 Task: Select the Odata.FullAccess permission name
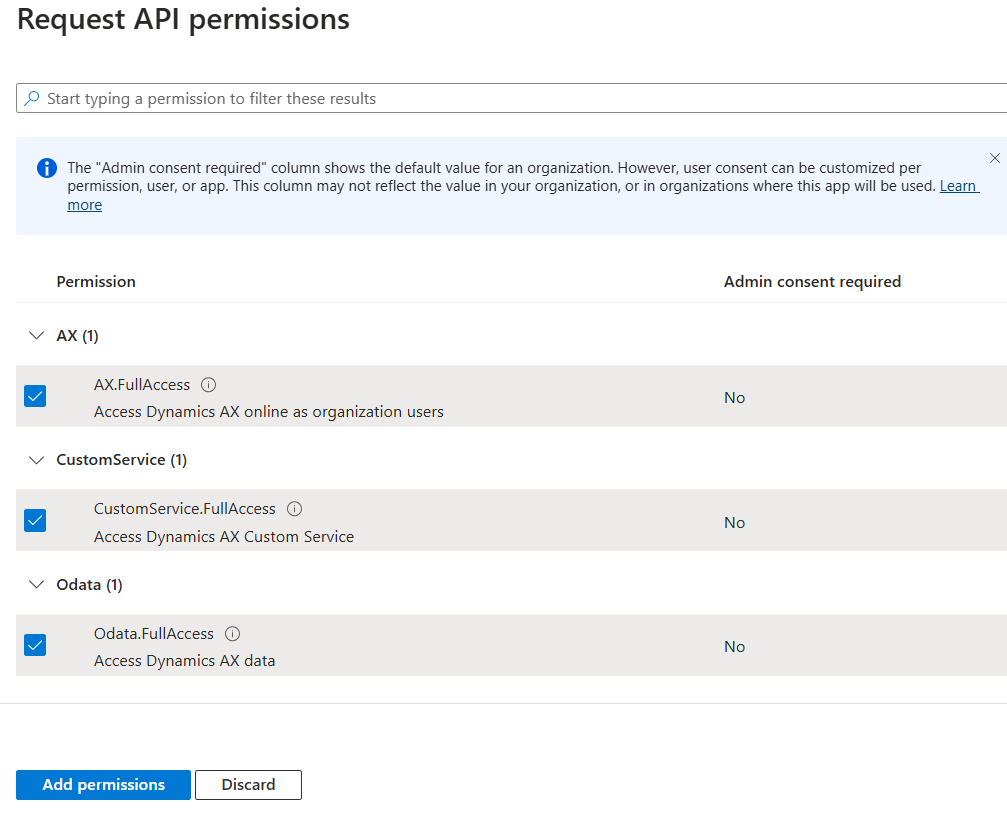(x=154, y=634)
